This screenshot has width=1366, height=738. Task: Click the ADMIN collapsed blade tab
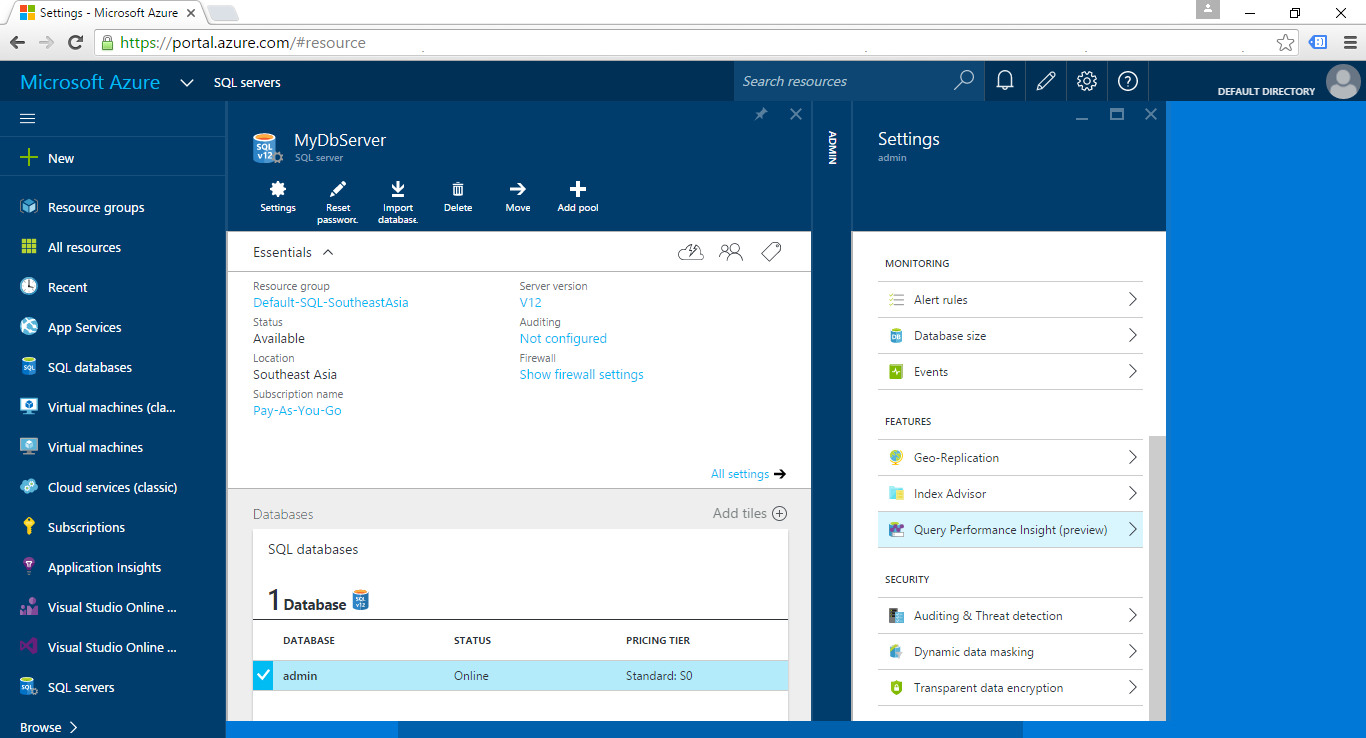click(832, 147)
